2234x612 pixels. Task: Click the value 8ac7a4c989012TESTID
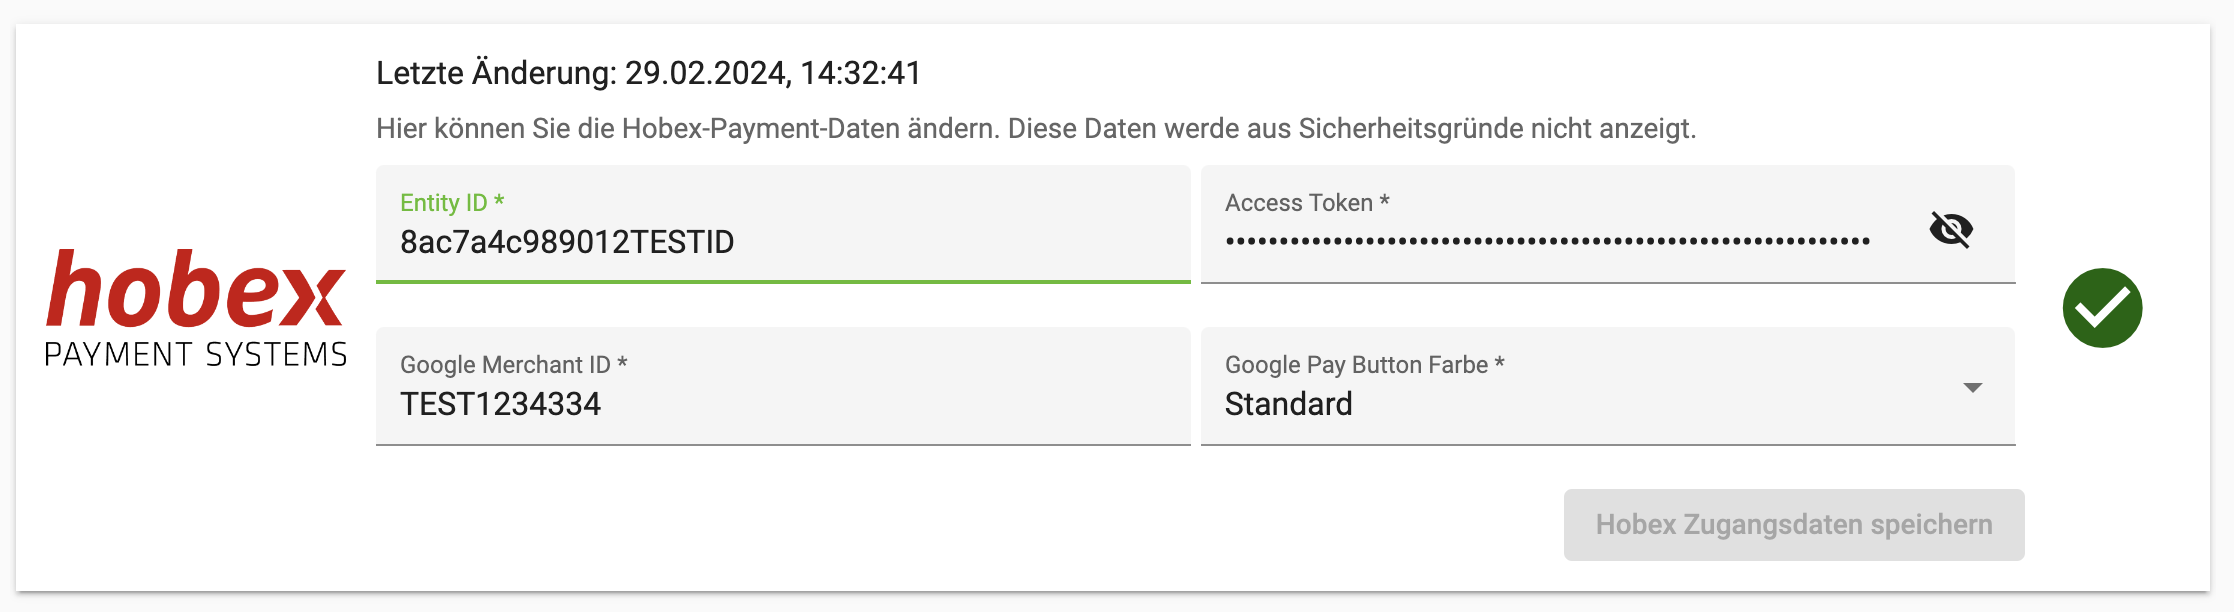[566, 242]
